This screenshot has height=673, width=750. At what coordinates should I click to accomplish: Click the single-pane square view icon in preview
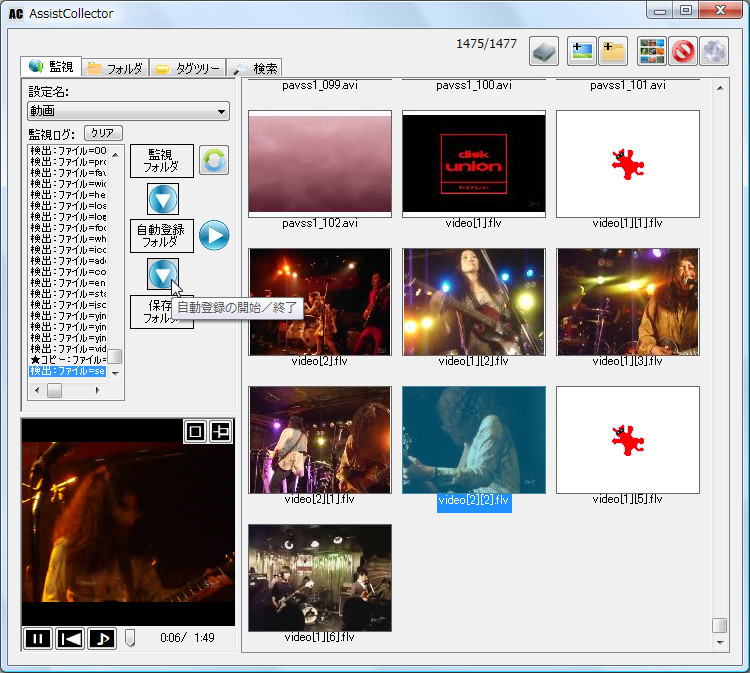pos(195,431)
